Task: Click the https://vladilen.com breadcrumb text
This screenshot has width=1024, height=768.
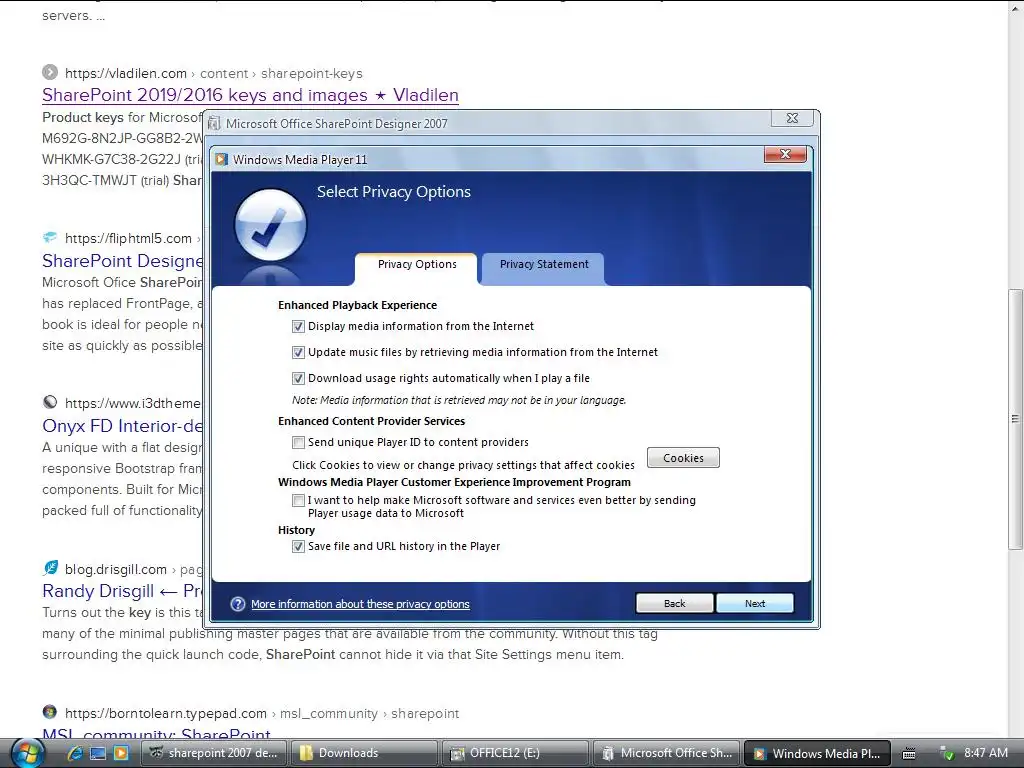Action: pyautogui.click(x=125, y=73)
